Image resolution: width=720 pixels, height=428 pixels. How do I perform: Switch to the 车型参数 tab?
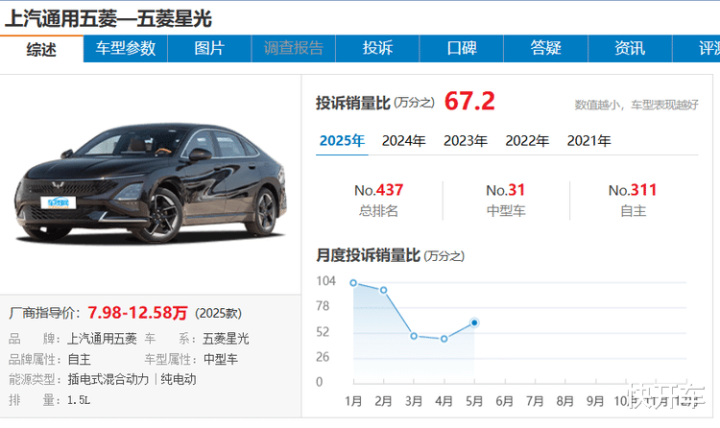coord(125,48)
